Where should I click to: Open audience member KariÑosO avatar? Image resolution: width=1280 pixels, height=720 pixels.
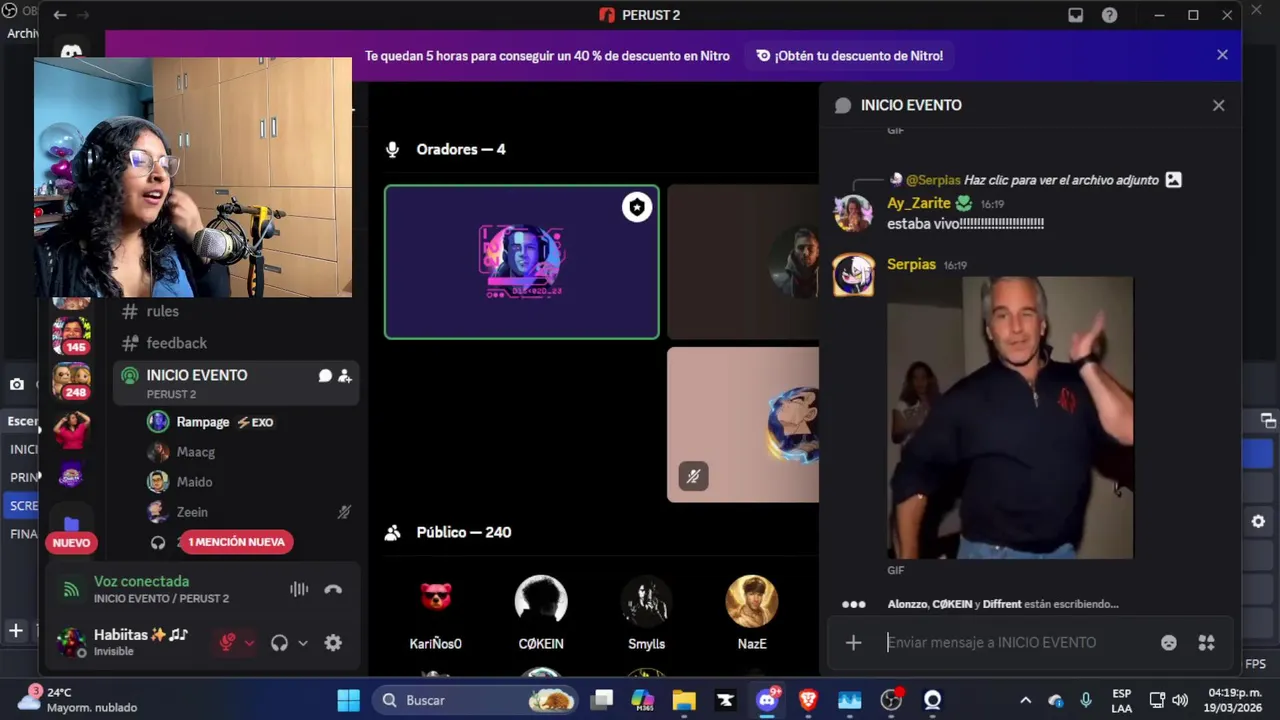[435, 600]
